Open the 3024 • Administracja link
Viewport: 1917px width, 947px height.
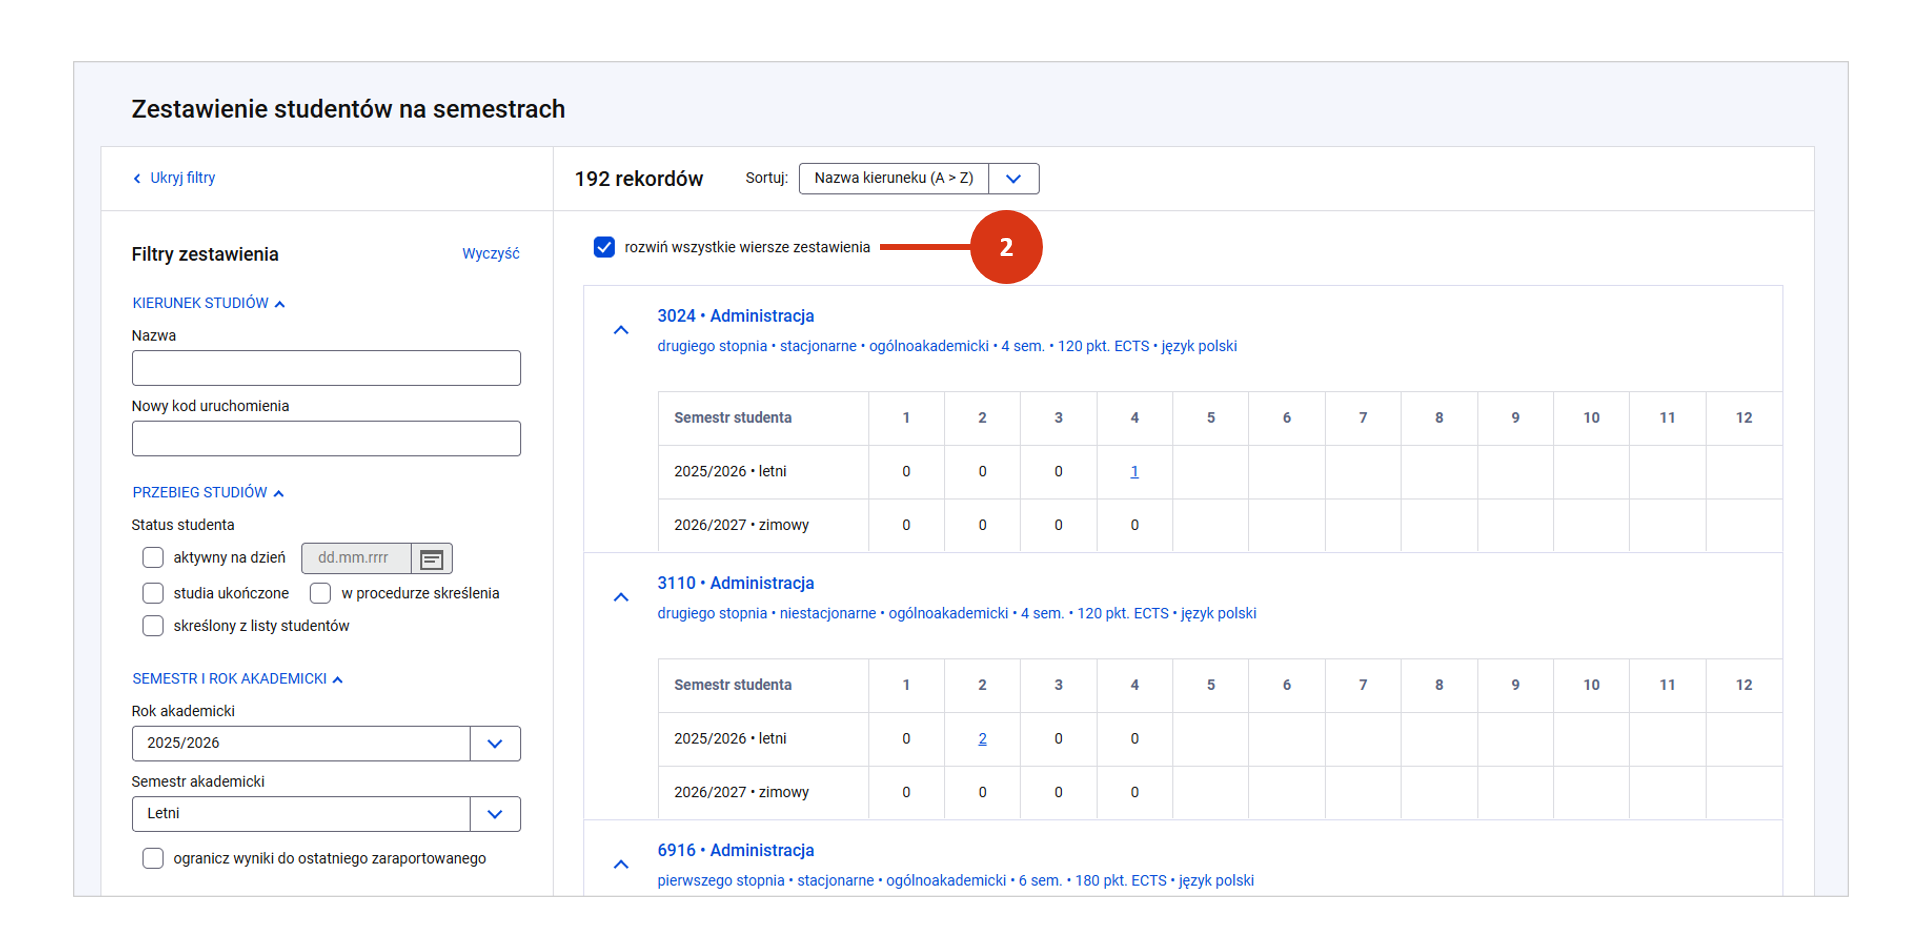pos(735,316)
